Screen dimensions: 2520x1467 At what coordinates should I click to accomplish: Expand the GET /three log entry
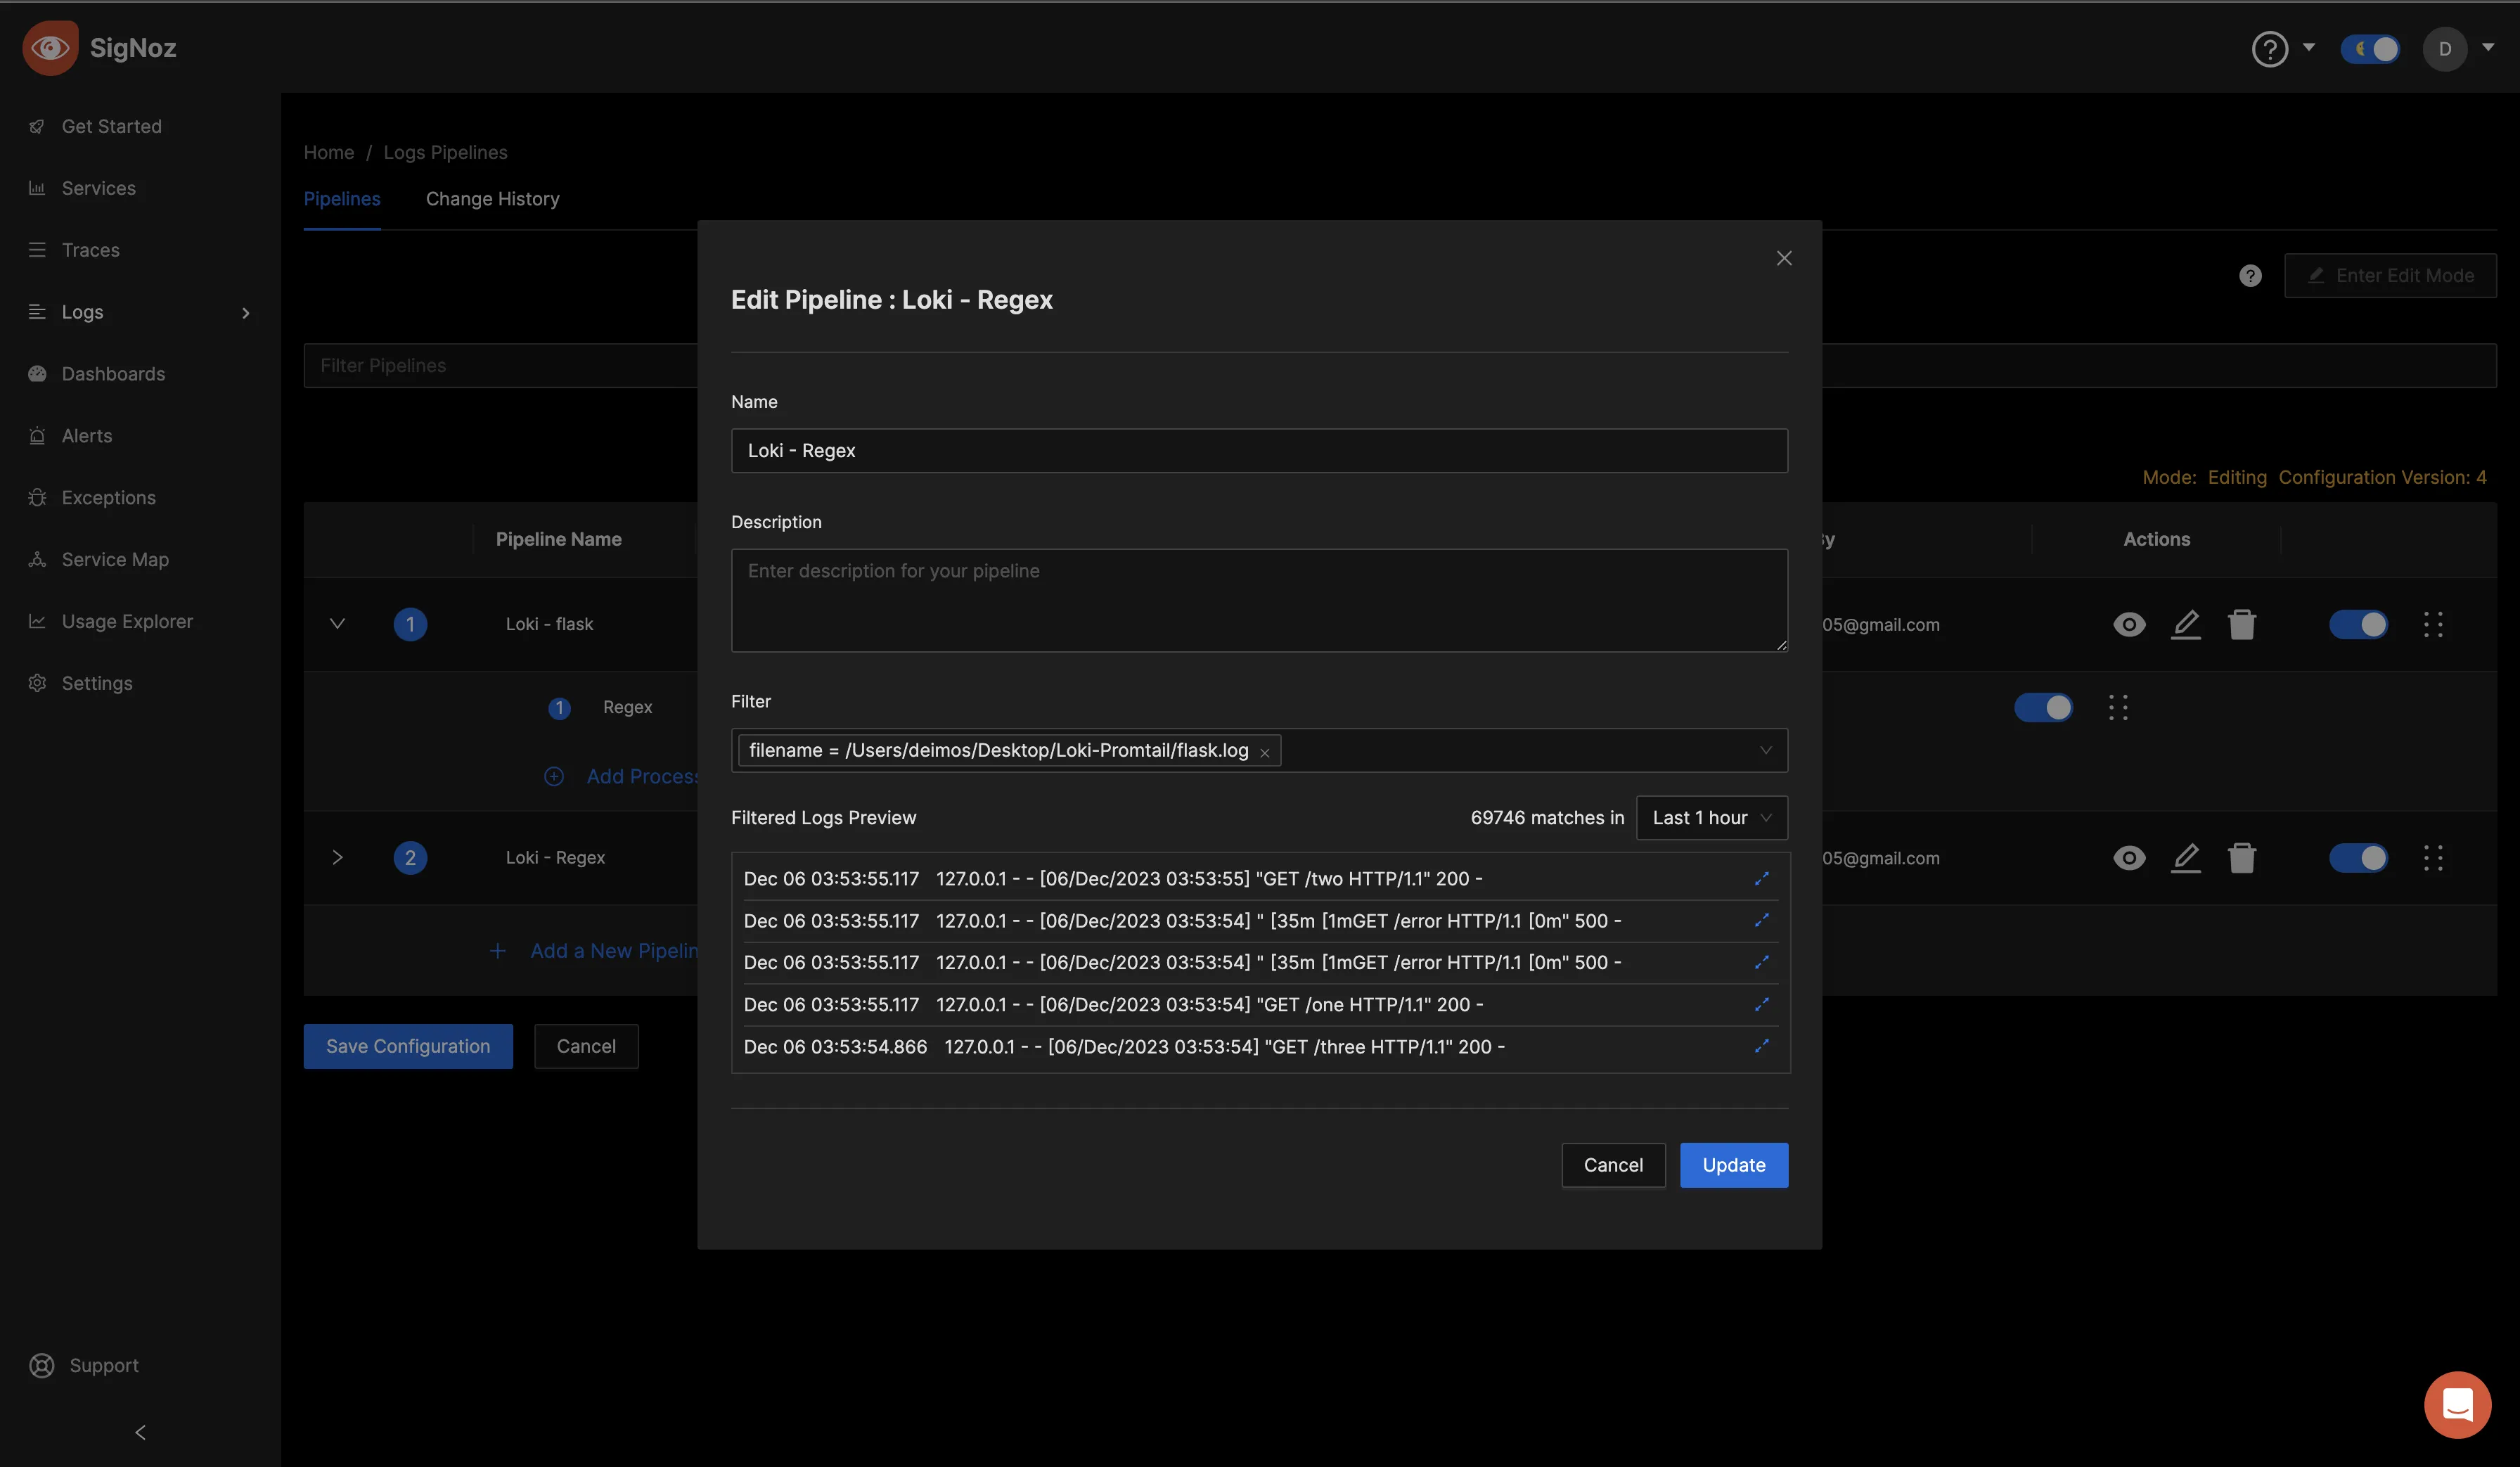pos(1761,1046)
